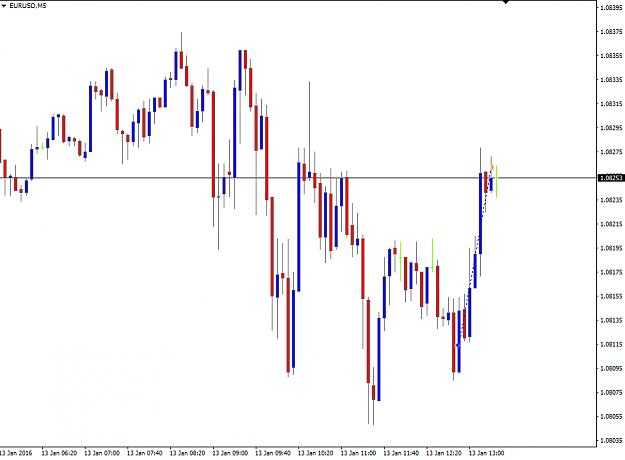The height and width of the screenshot is (460, 625).
Task: Open the EURUSD,M5 chart menu arrow
Action: click(4, 6)
